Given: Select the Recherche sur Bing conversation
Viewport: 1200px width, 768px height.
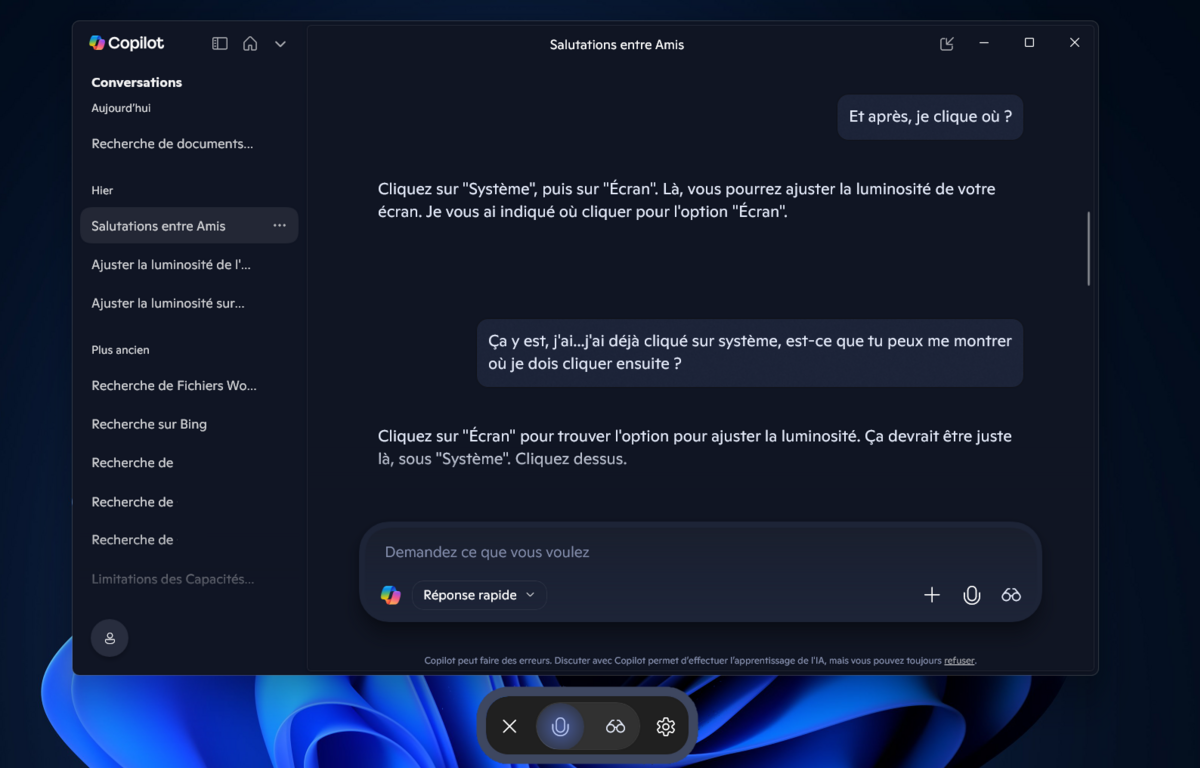Looking at the screenshot, I should [149, 424].
